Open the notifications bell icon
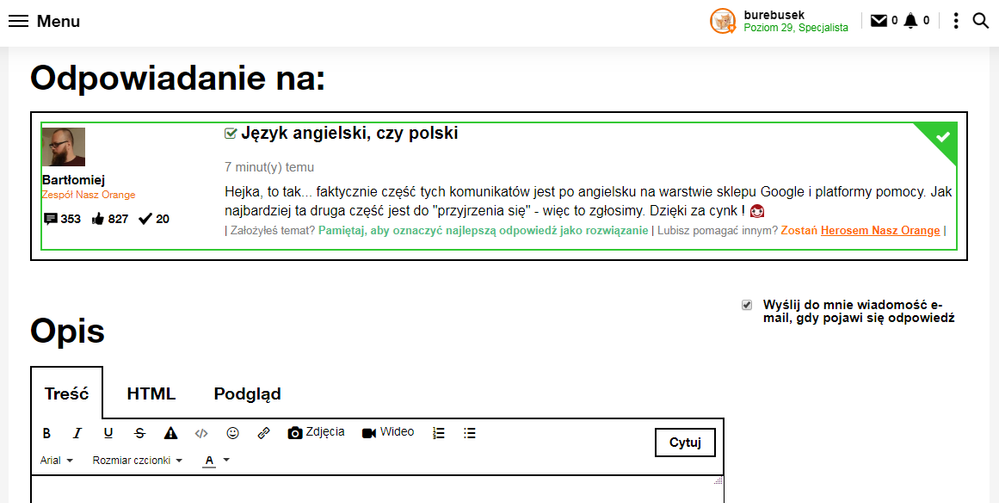 click(x=911, y=21)
